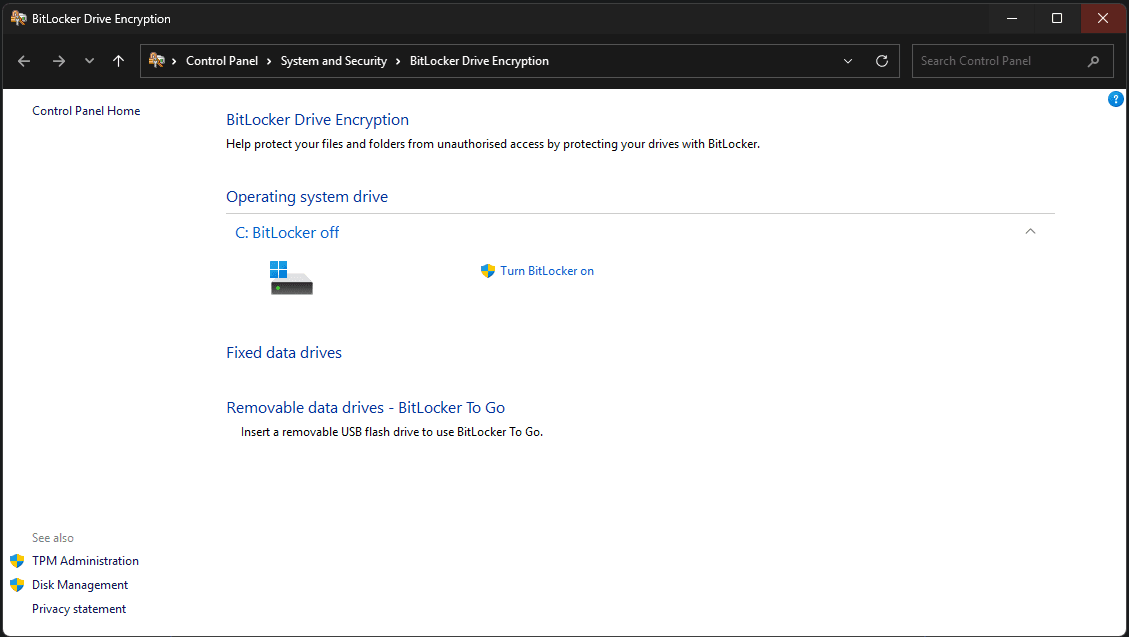Open Disk Management
Screen dimensions: 1129x637
(x=80, y=585)
